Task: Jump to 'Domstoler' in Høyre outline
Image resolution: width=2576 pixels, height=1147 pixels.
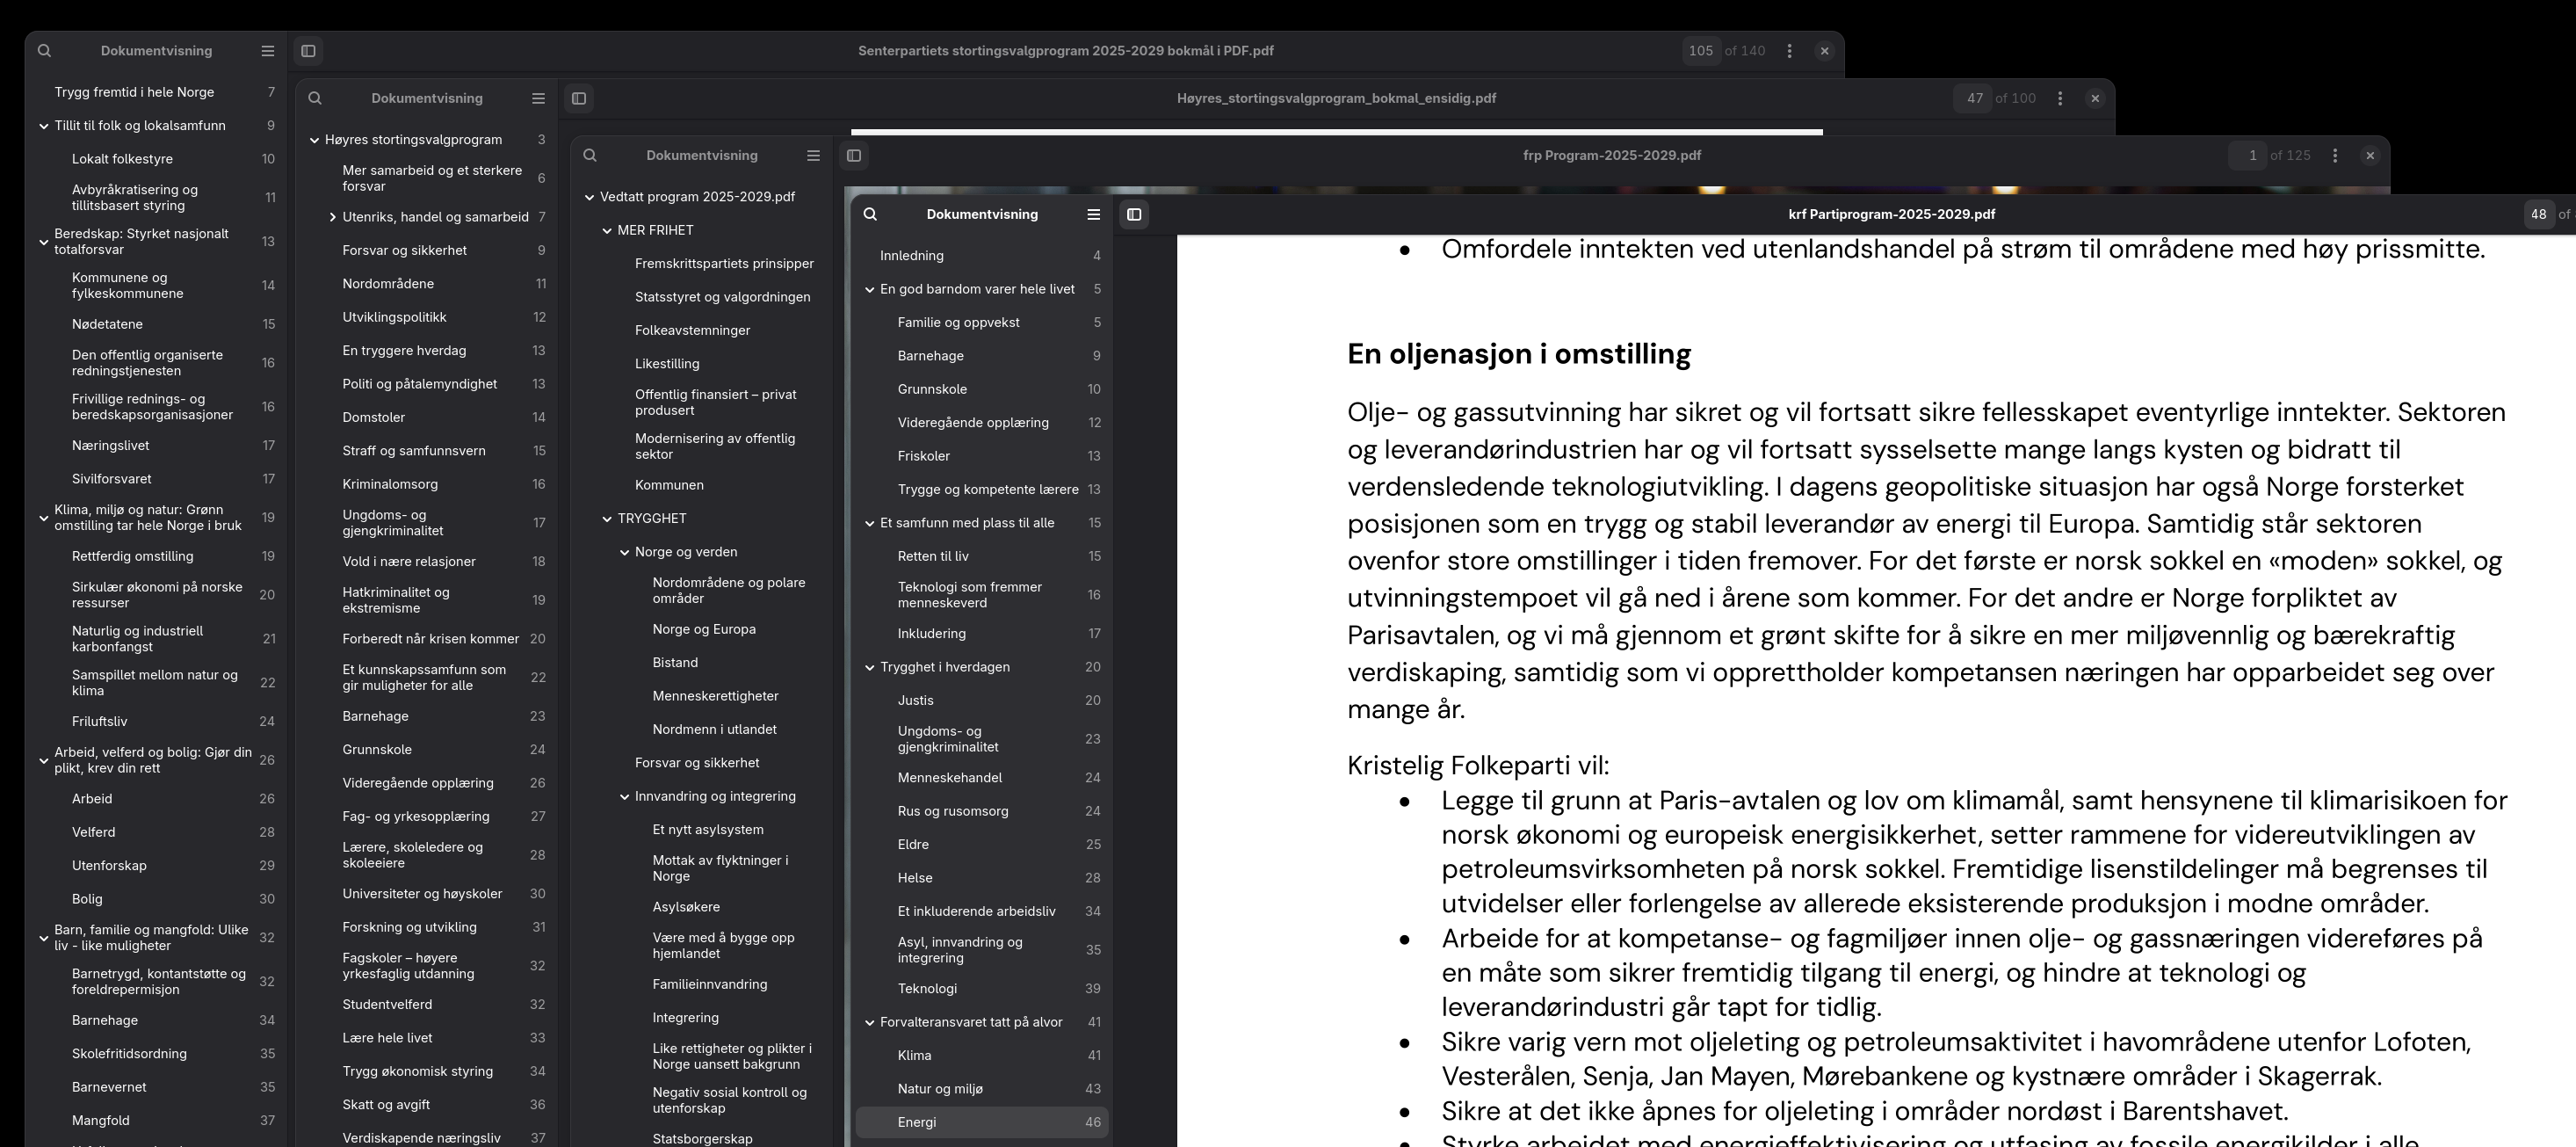Action: pos(373,417)
